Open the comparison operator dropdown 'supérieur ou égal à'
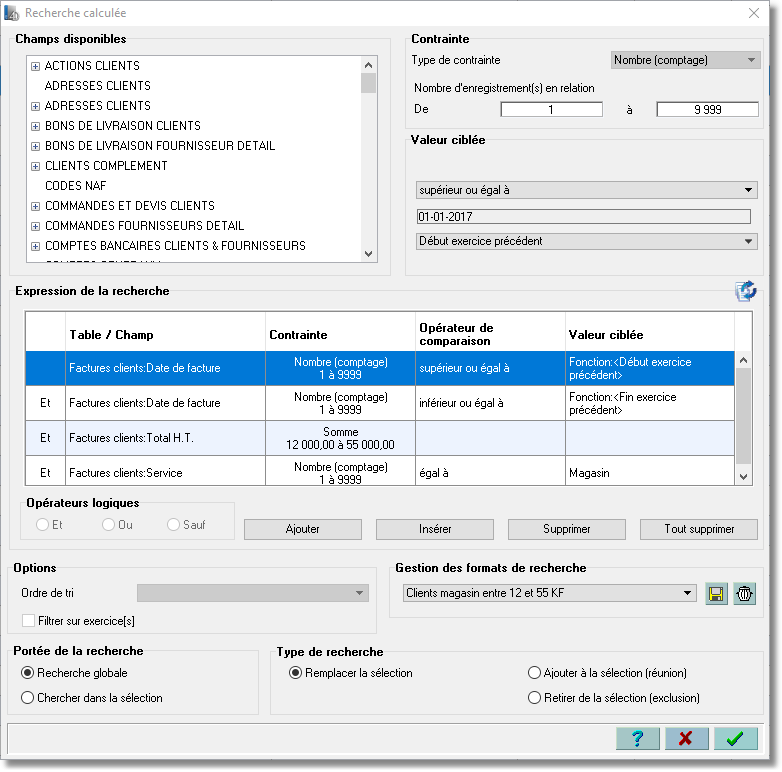The width and height of the screenshot is (782, 772). [586, 190]
